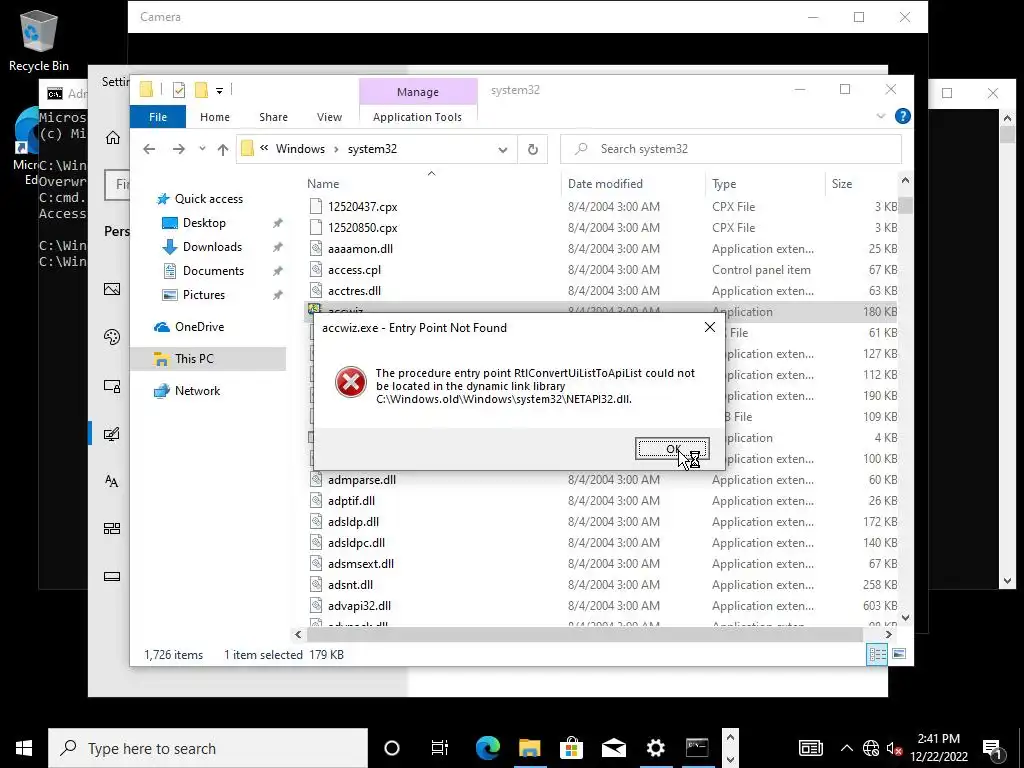The image size is (1024, 768).
Task: Open Pictures in the navigation pane
Action: pyautogui.click(x=204, y=295)
